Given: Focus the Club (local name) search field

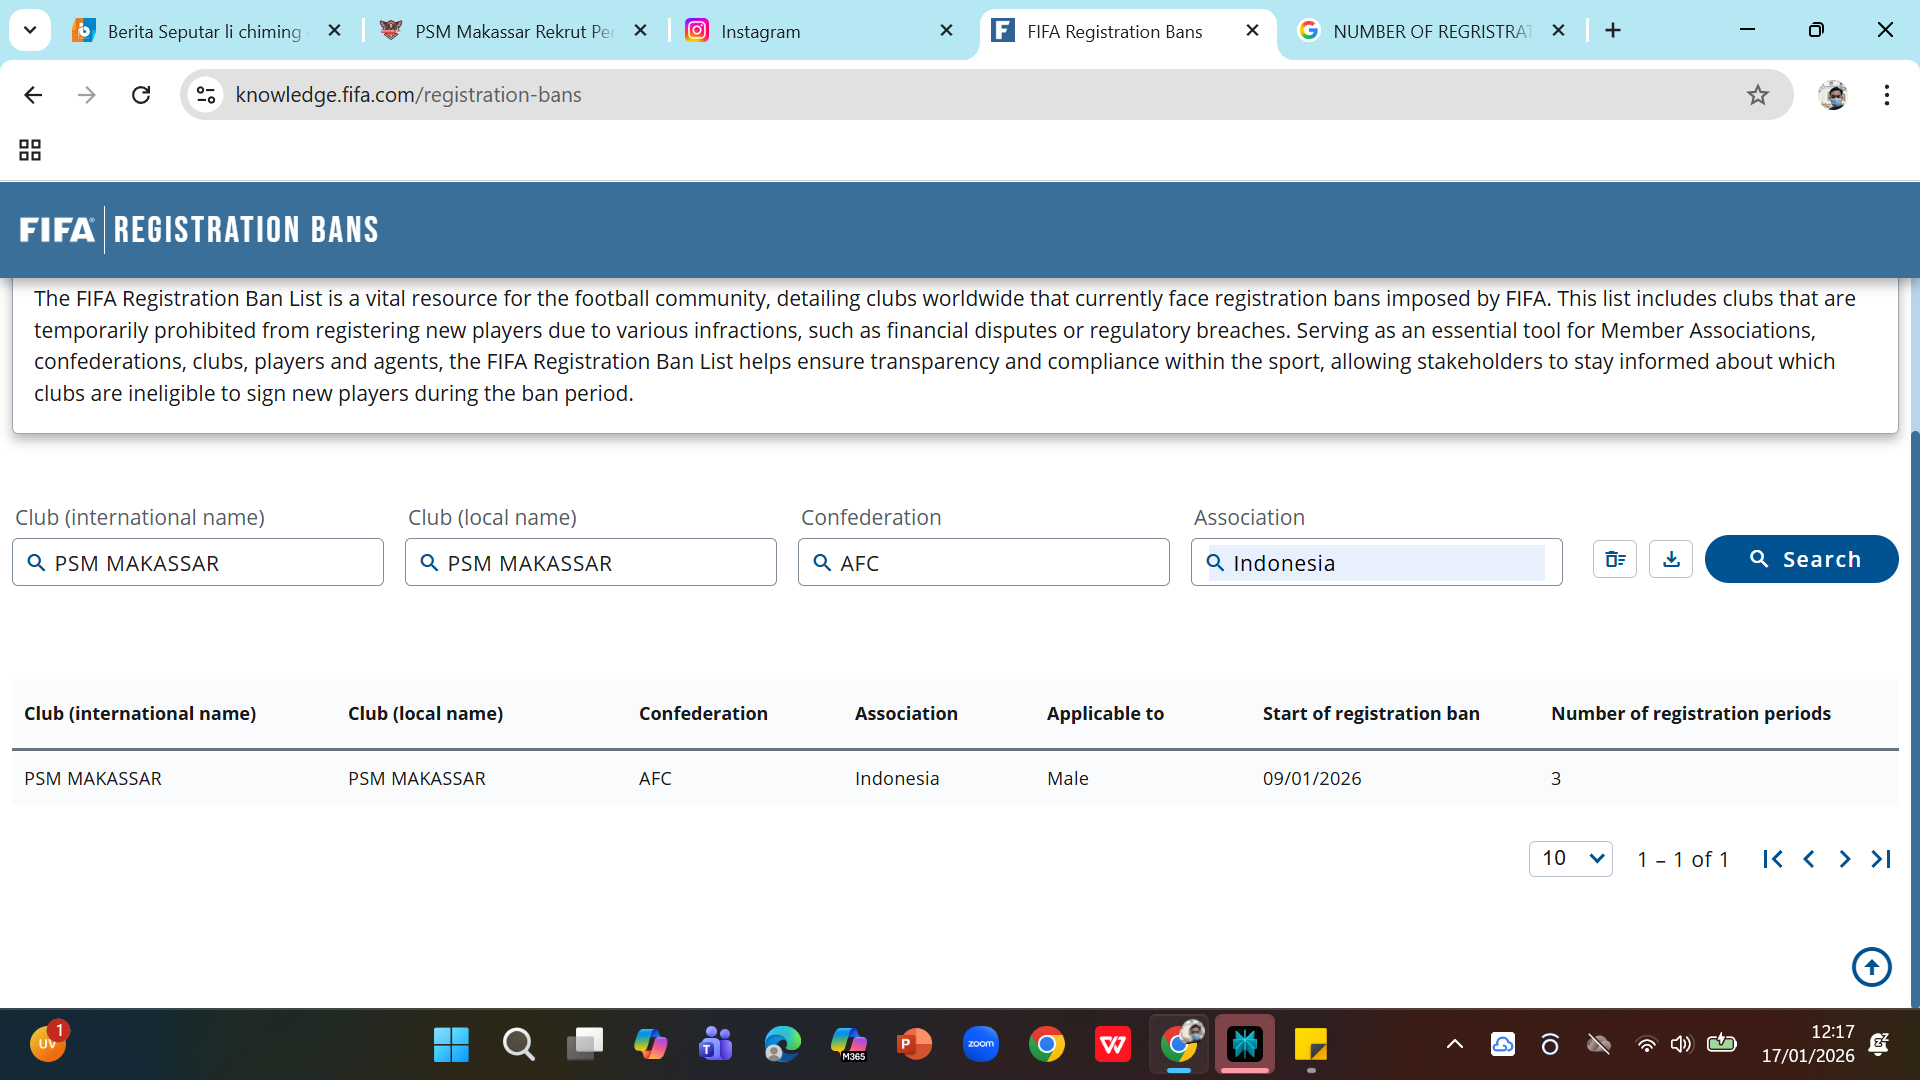Looking at the screenshot, I should coord(591,562).
